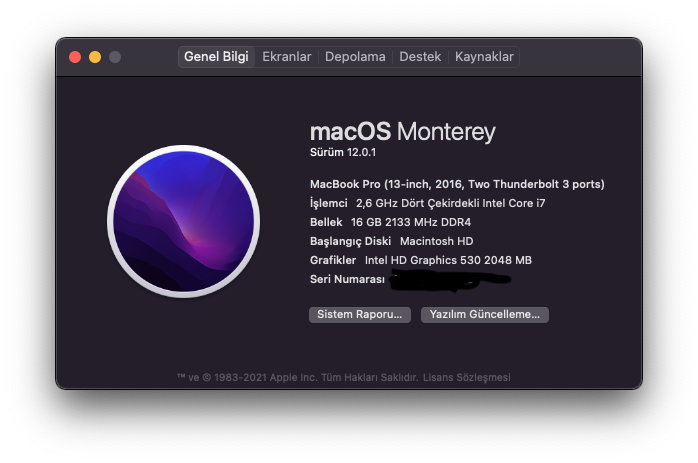Click the macOS Monterey logo image
This screenshot has width=698, height=463.
pyautogui.click(x=183, y=220)
